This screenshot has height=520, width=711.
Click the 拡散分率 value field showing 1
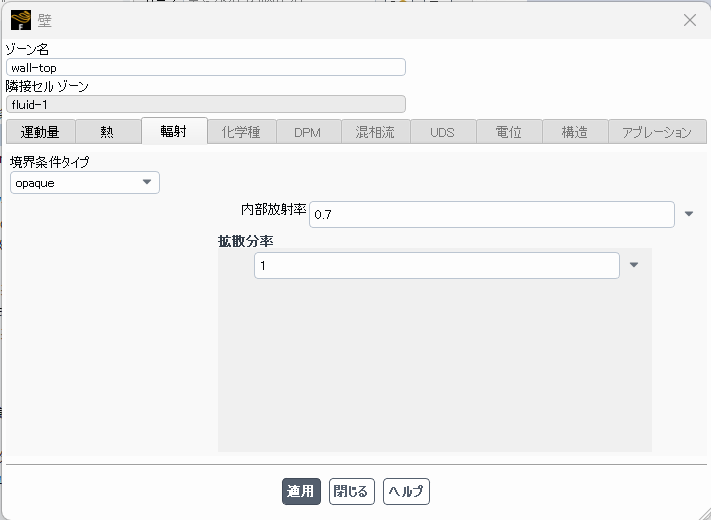(x=437, y=266)
